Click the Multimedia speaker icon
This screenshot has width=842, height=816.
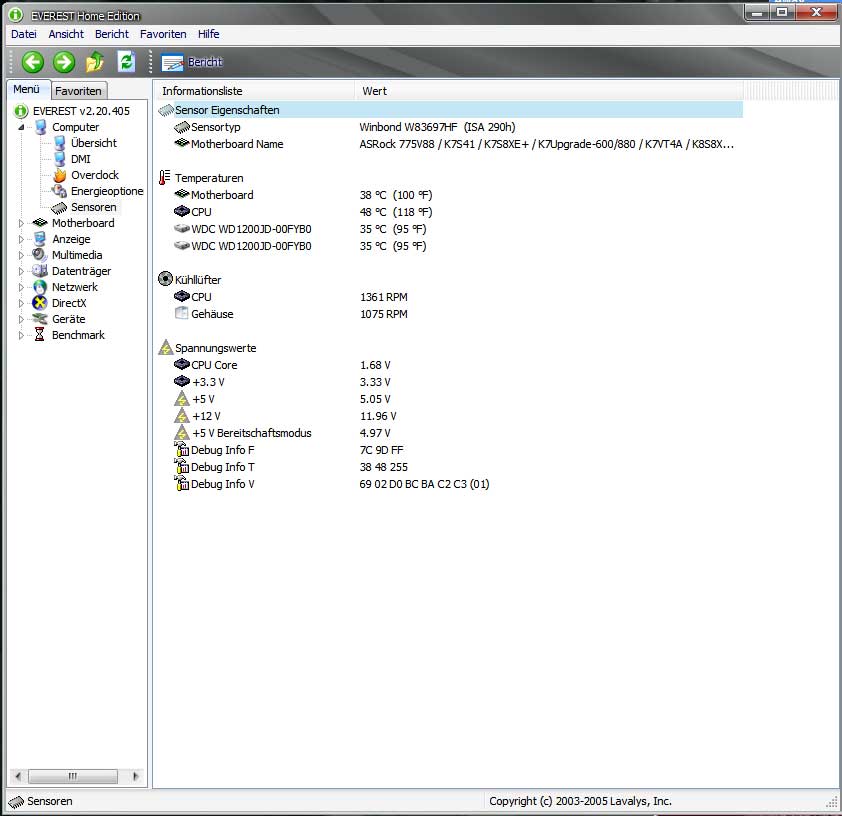click(40, 254)
